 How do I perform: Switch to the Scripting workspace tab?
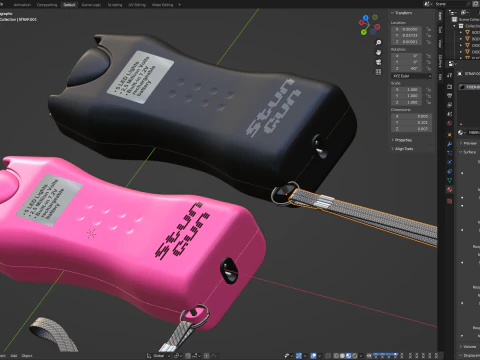click(115, 5)
